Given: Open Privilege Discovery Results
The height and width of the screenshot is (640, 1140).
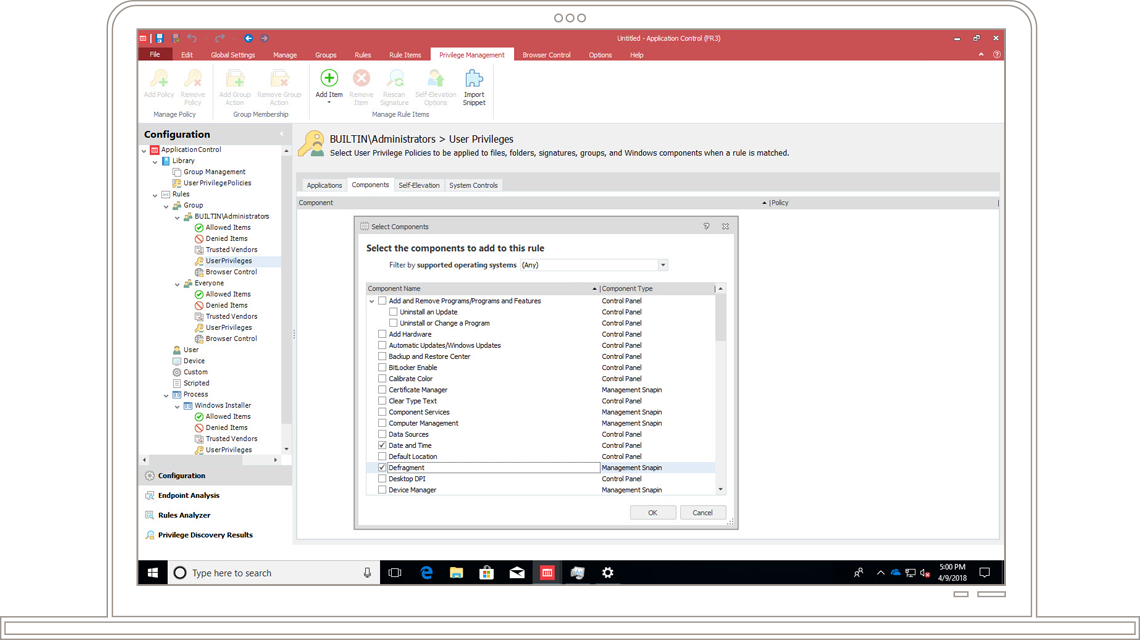Looking at the screenshot, I should pyautogui.click(x=205, y=535).
